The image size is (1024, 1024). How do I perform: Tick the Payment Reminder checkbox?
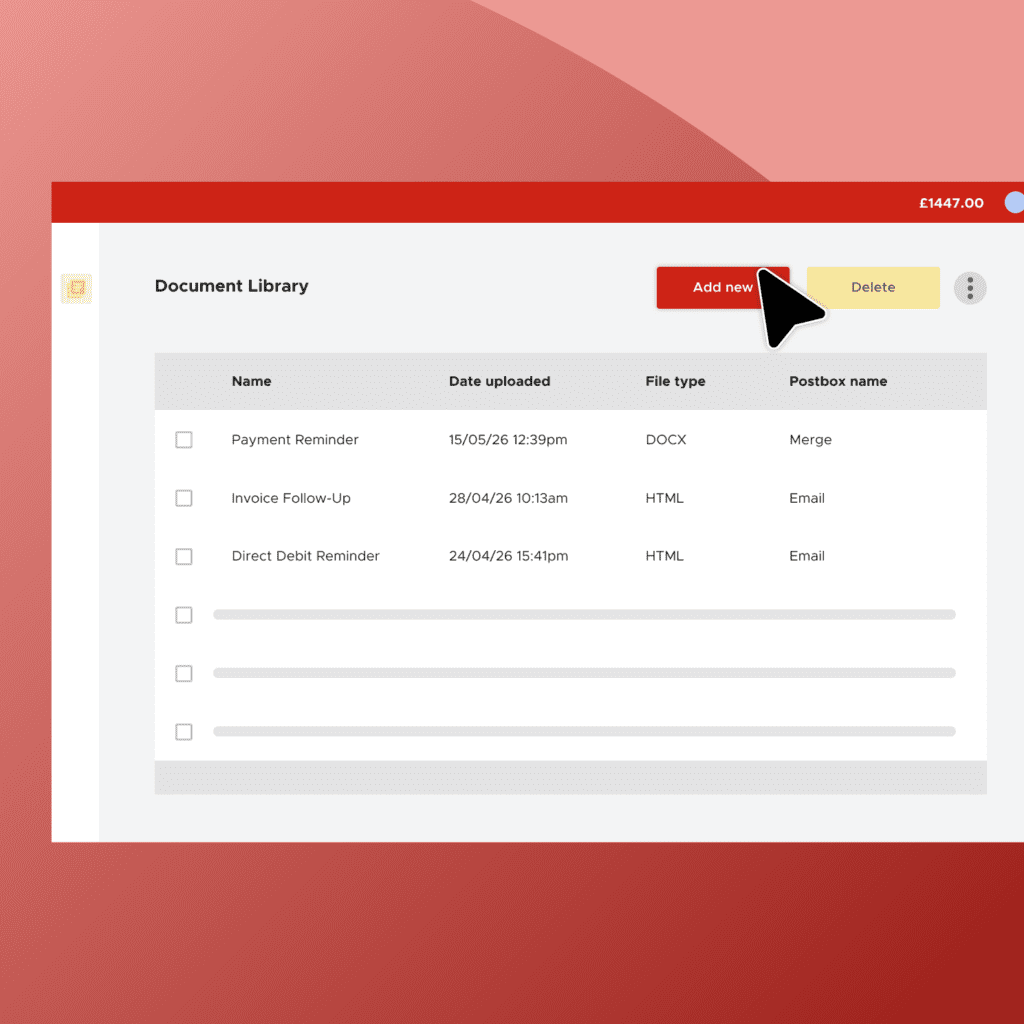click(x=184, y=440)
